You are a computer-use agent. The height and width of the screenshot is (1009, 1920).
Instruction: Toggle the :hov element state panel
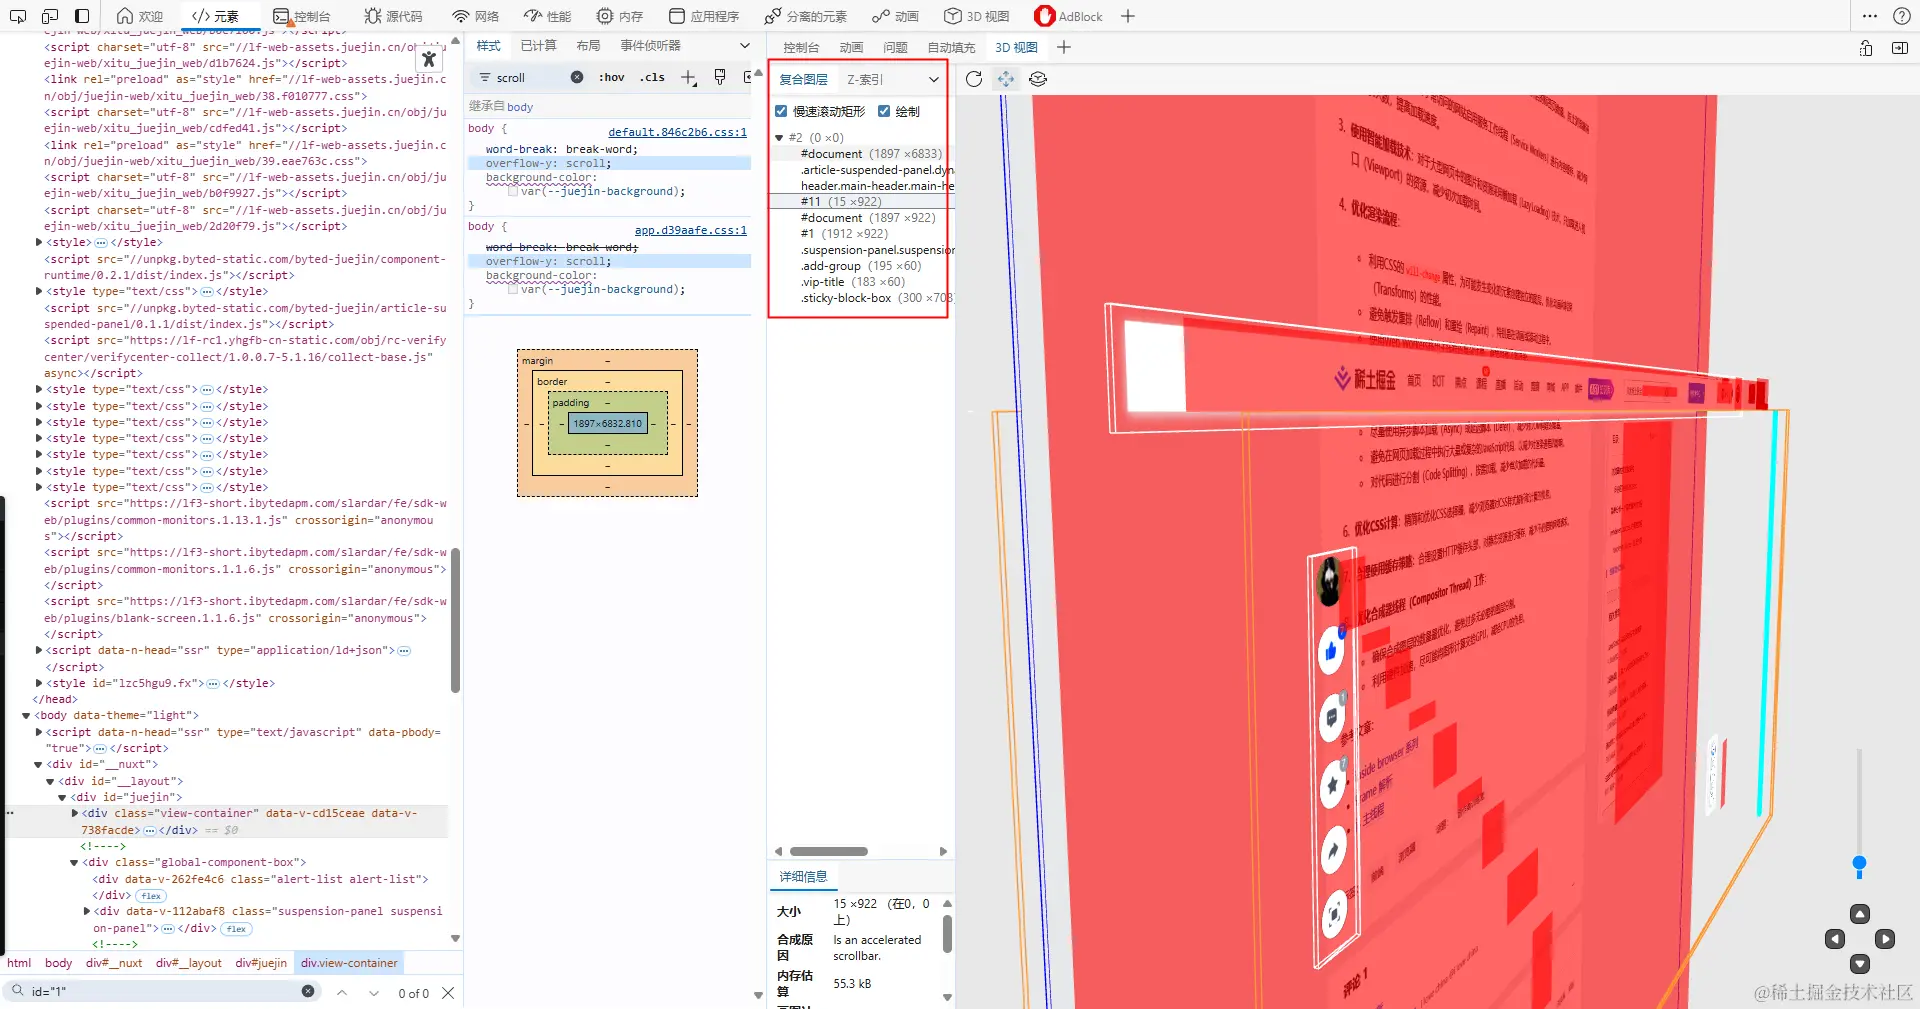[611, 77]
